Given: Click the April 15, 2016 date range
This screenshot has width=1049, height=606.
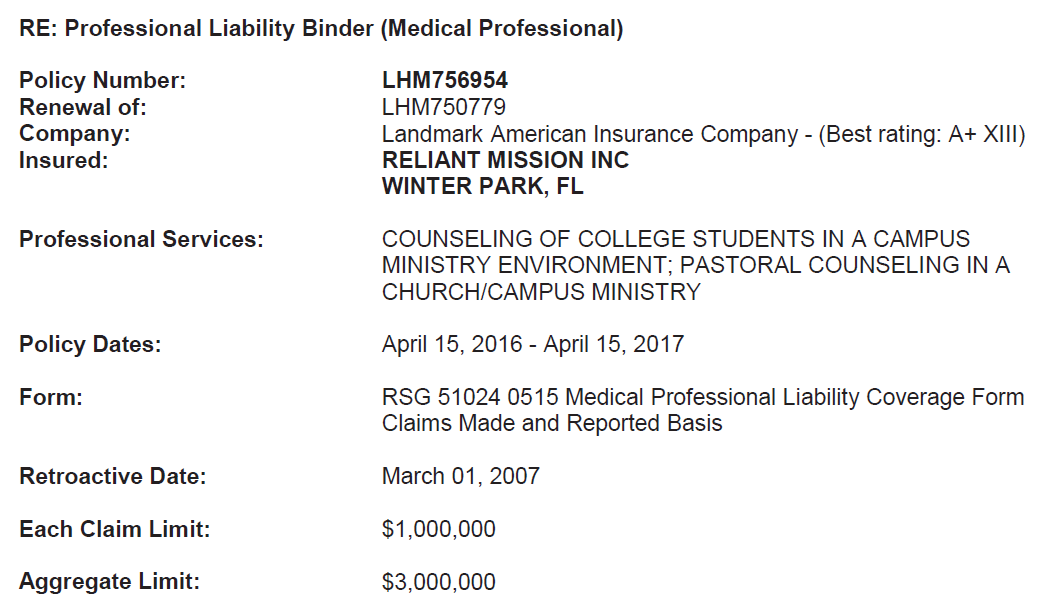Looking at the screenshot, I should (x=533, y=345).
